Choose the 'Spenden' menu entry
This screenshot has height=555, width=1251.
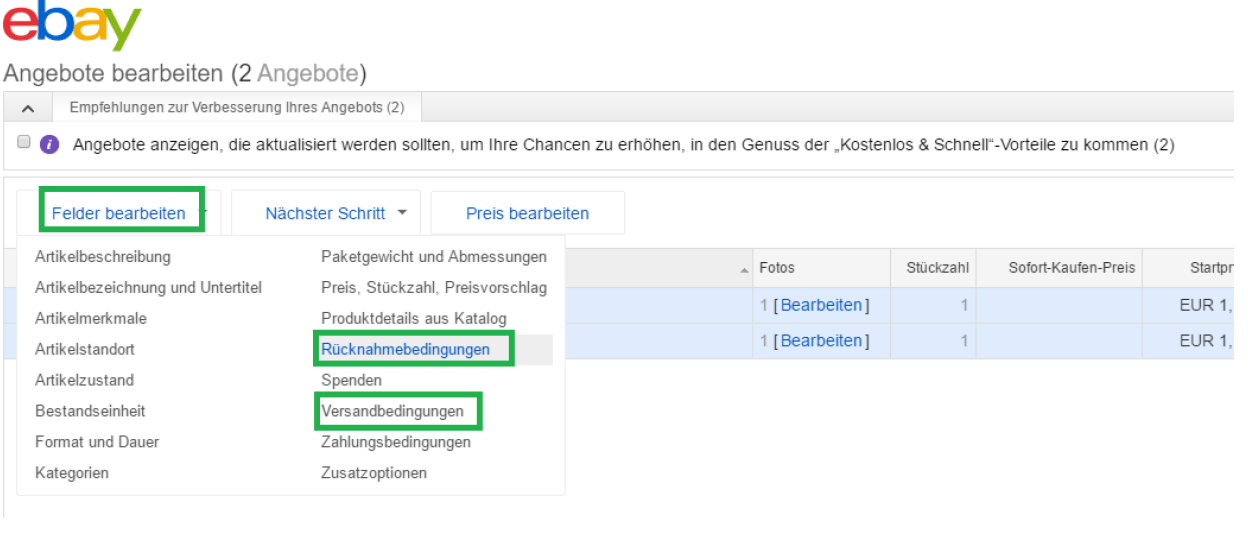tap(351, 381)
